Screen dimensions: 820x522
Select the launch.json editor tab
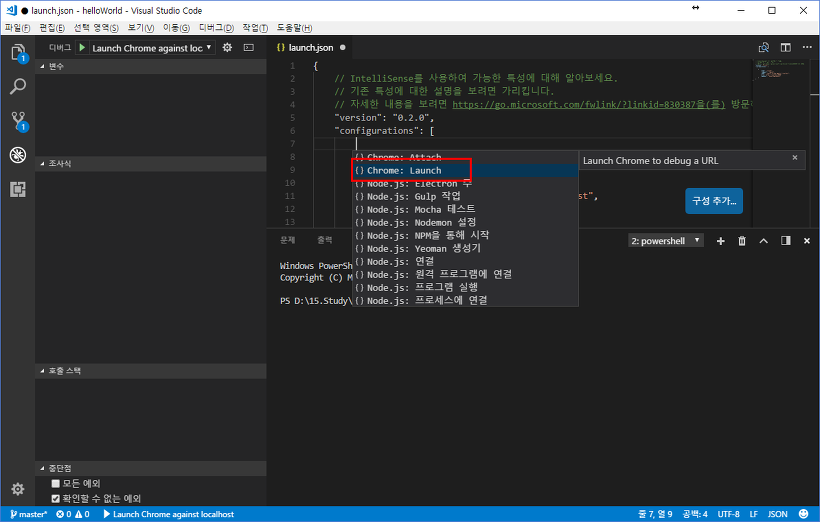click(x=311, y=48)
